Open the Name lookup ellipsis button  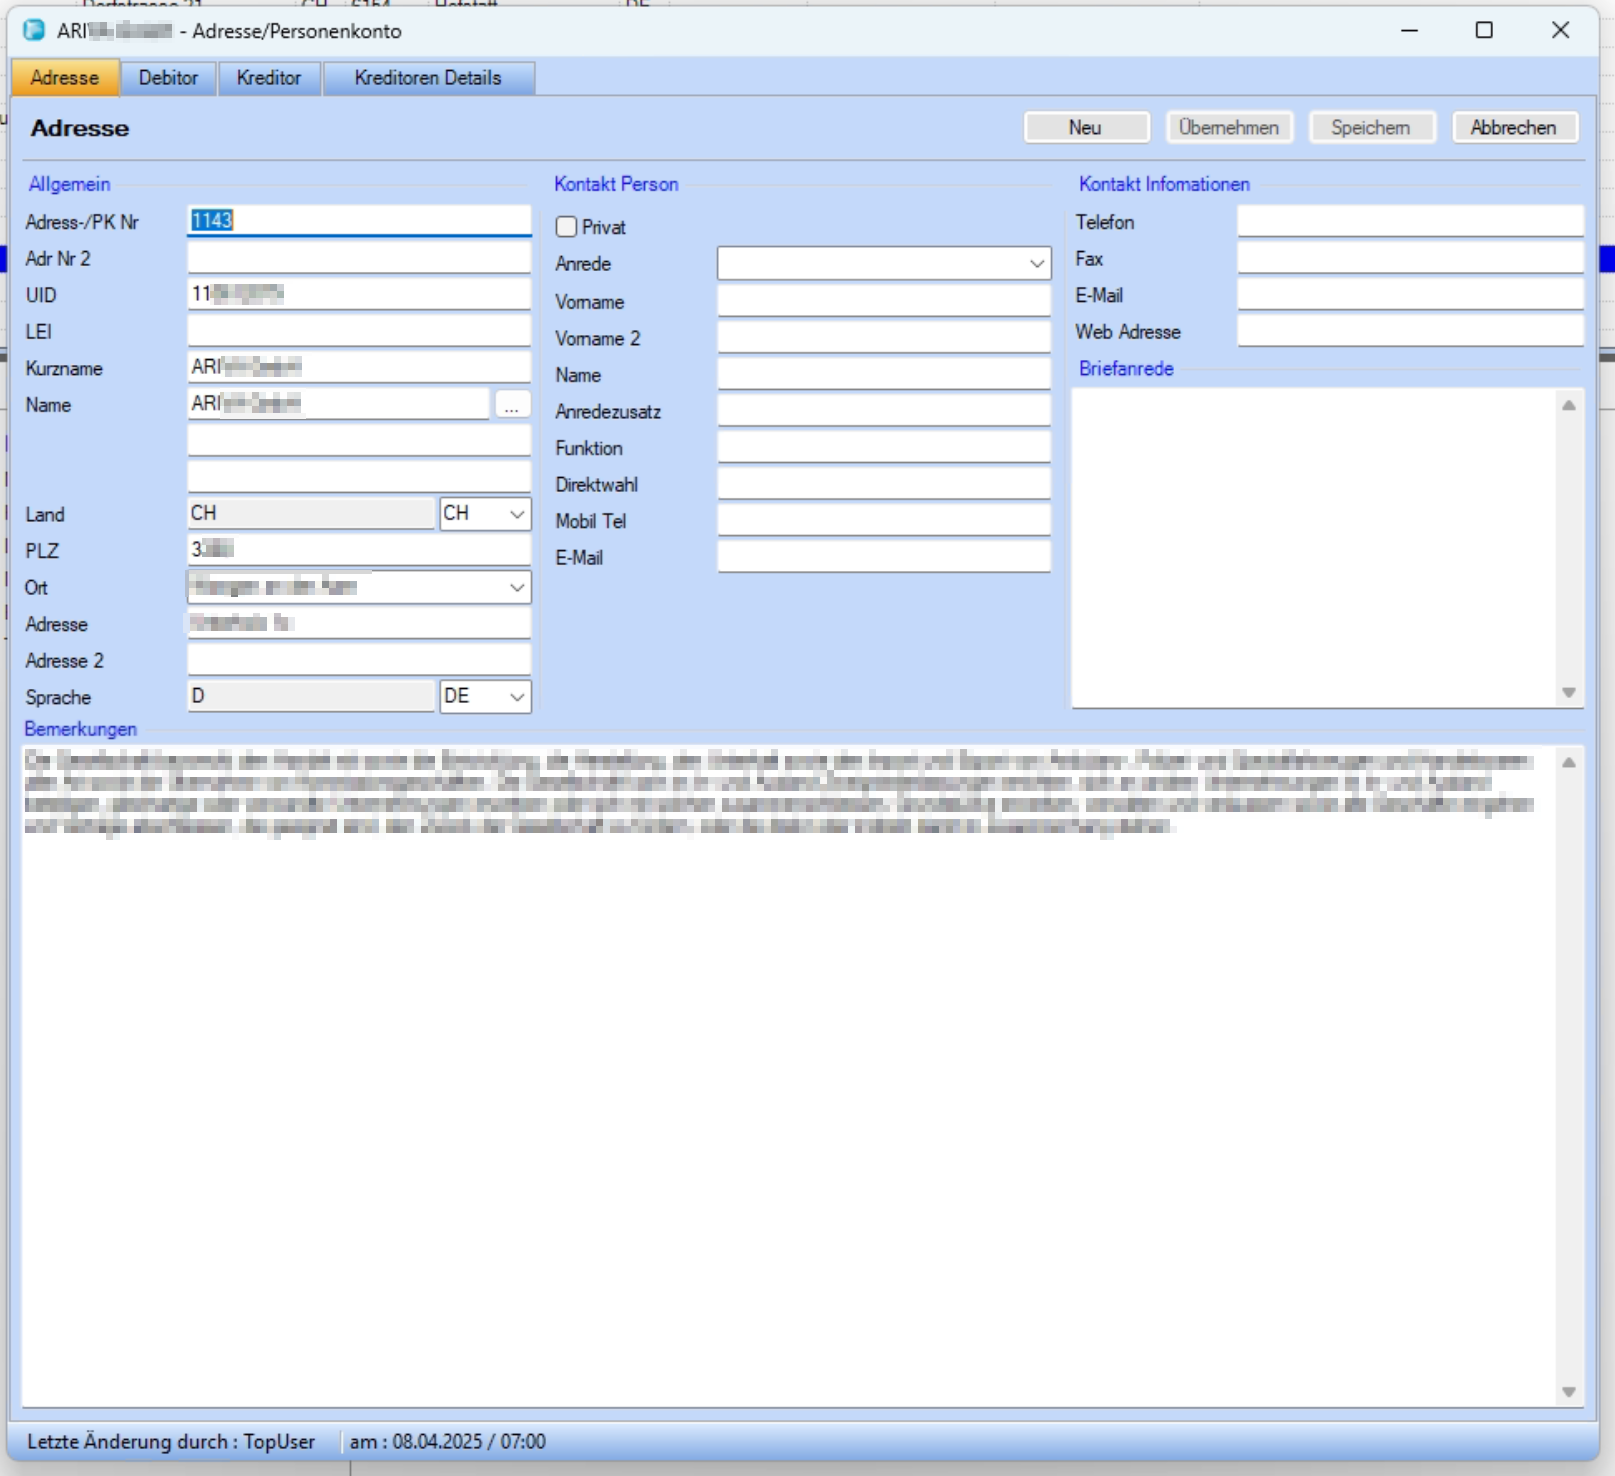tap(512, 405)
